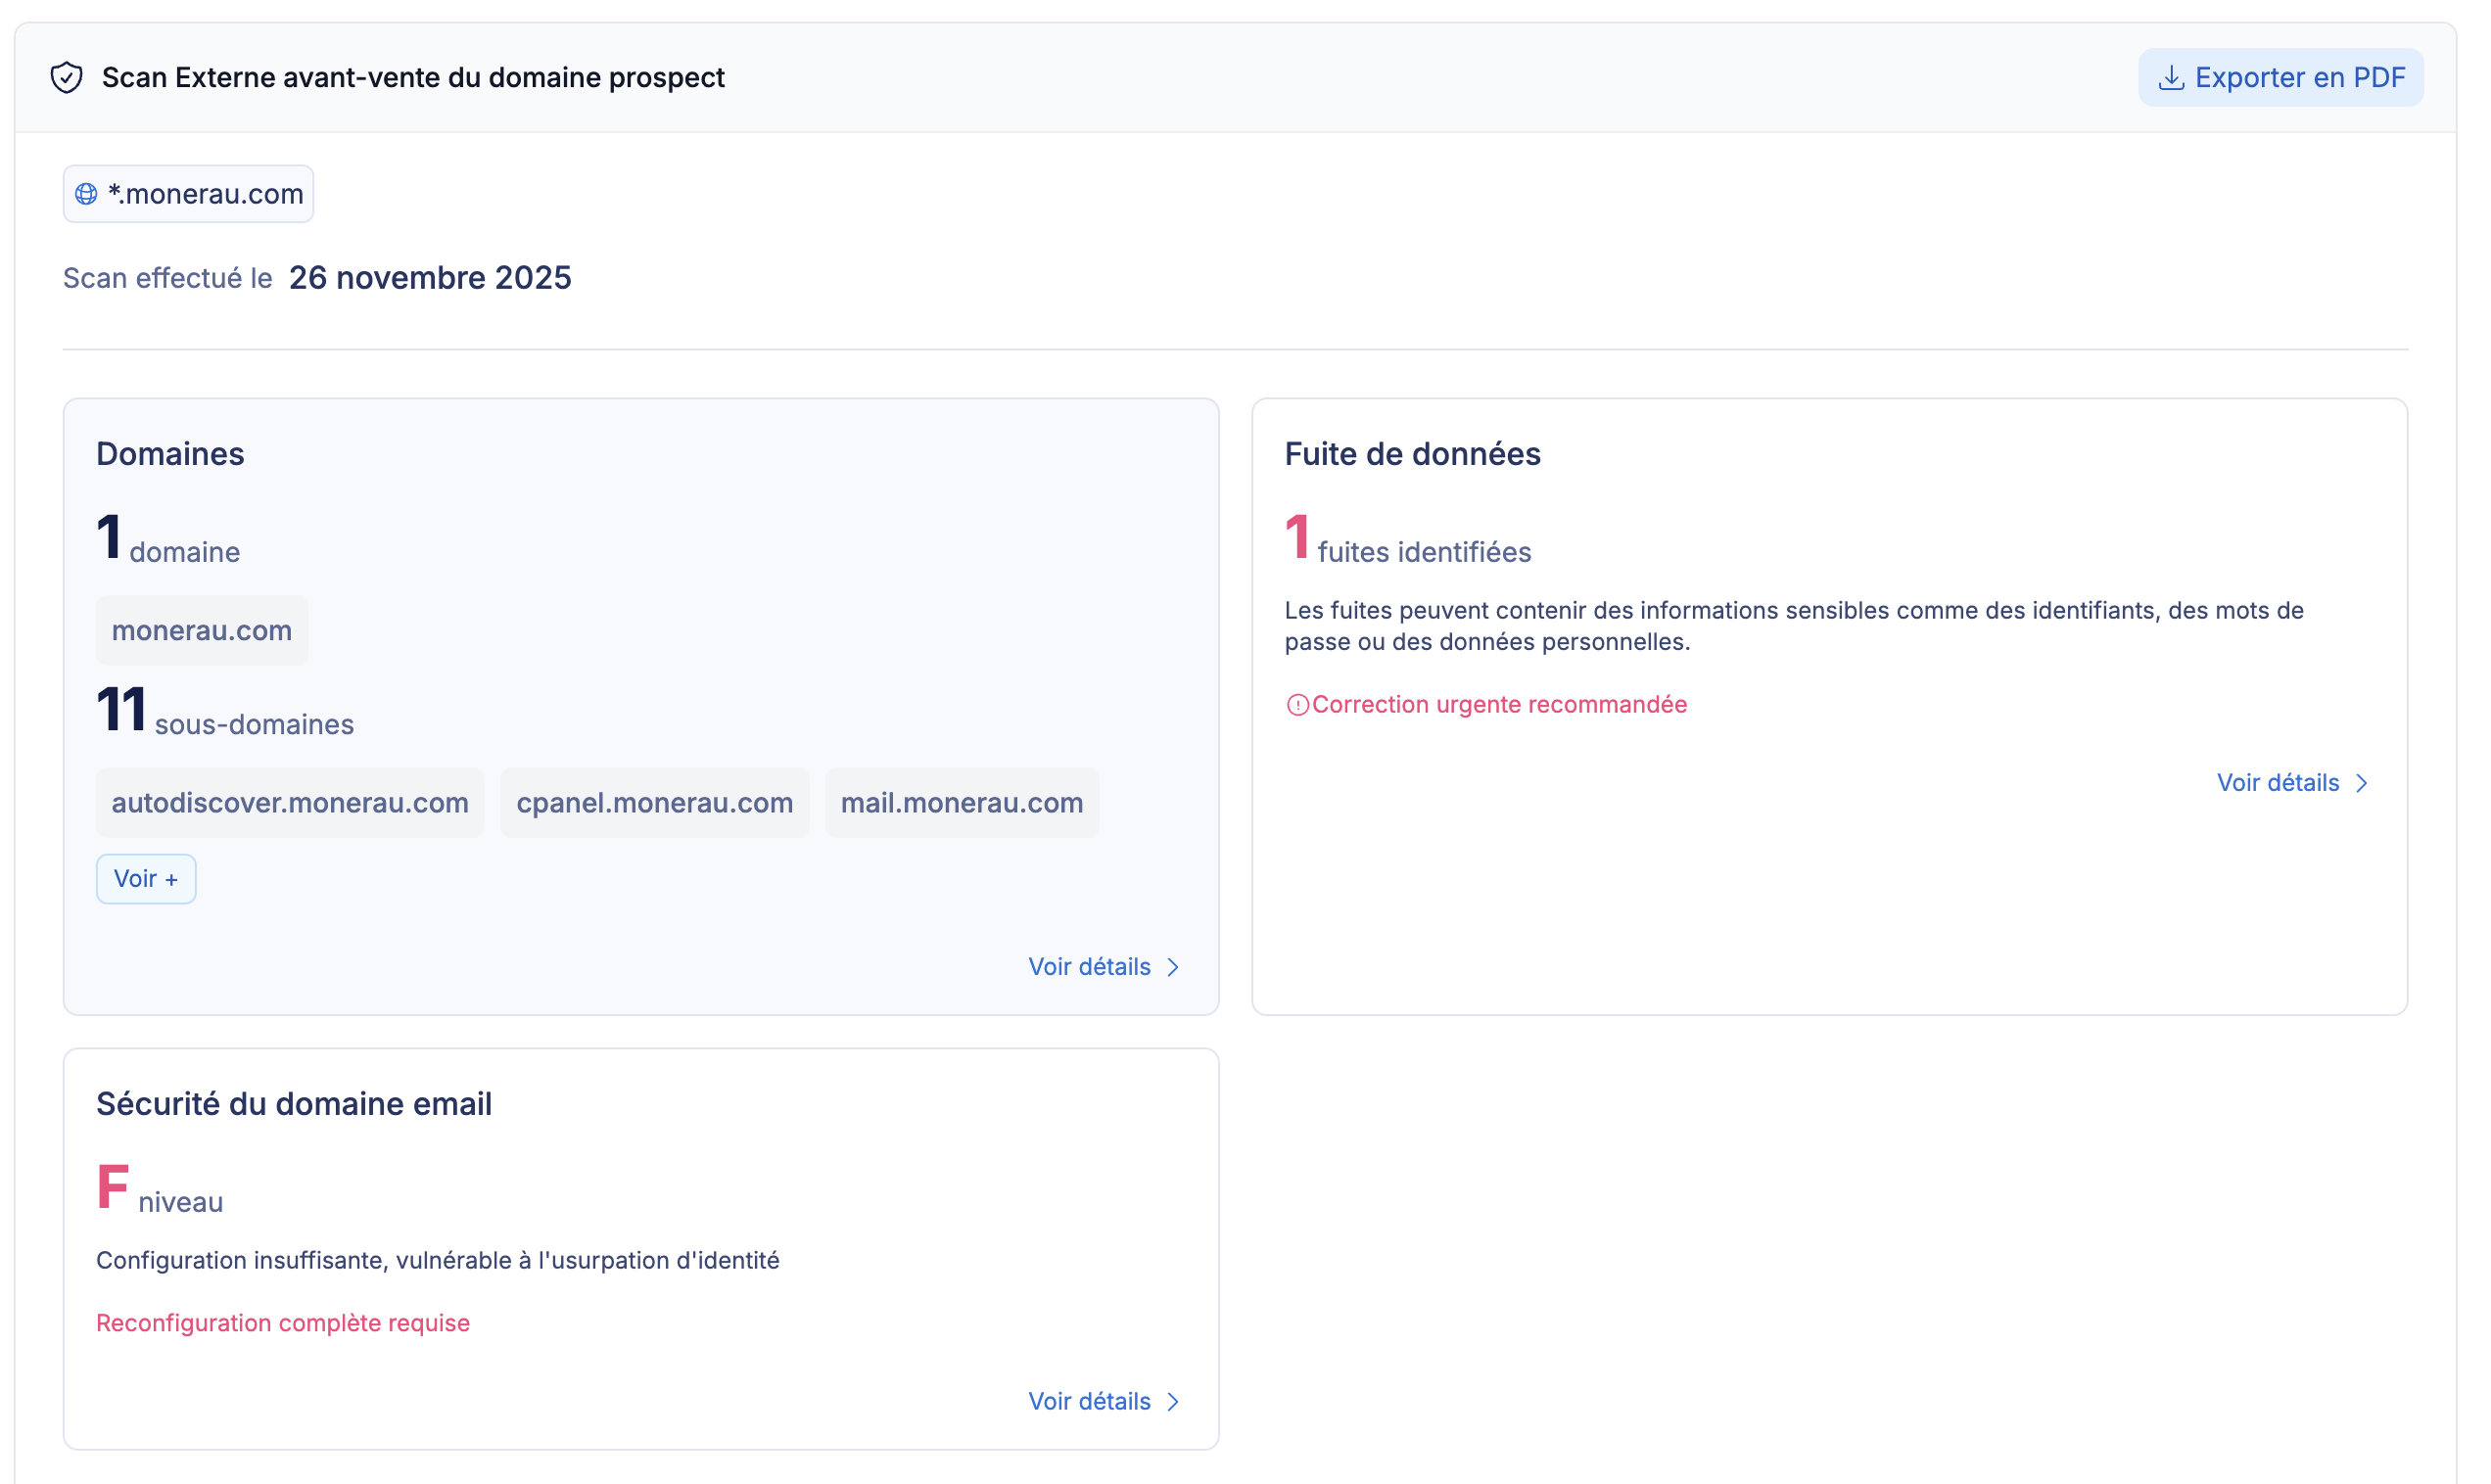Click the red F niveau grade
2491x1484 pixels.
click(x=113, y=1187)
